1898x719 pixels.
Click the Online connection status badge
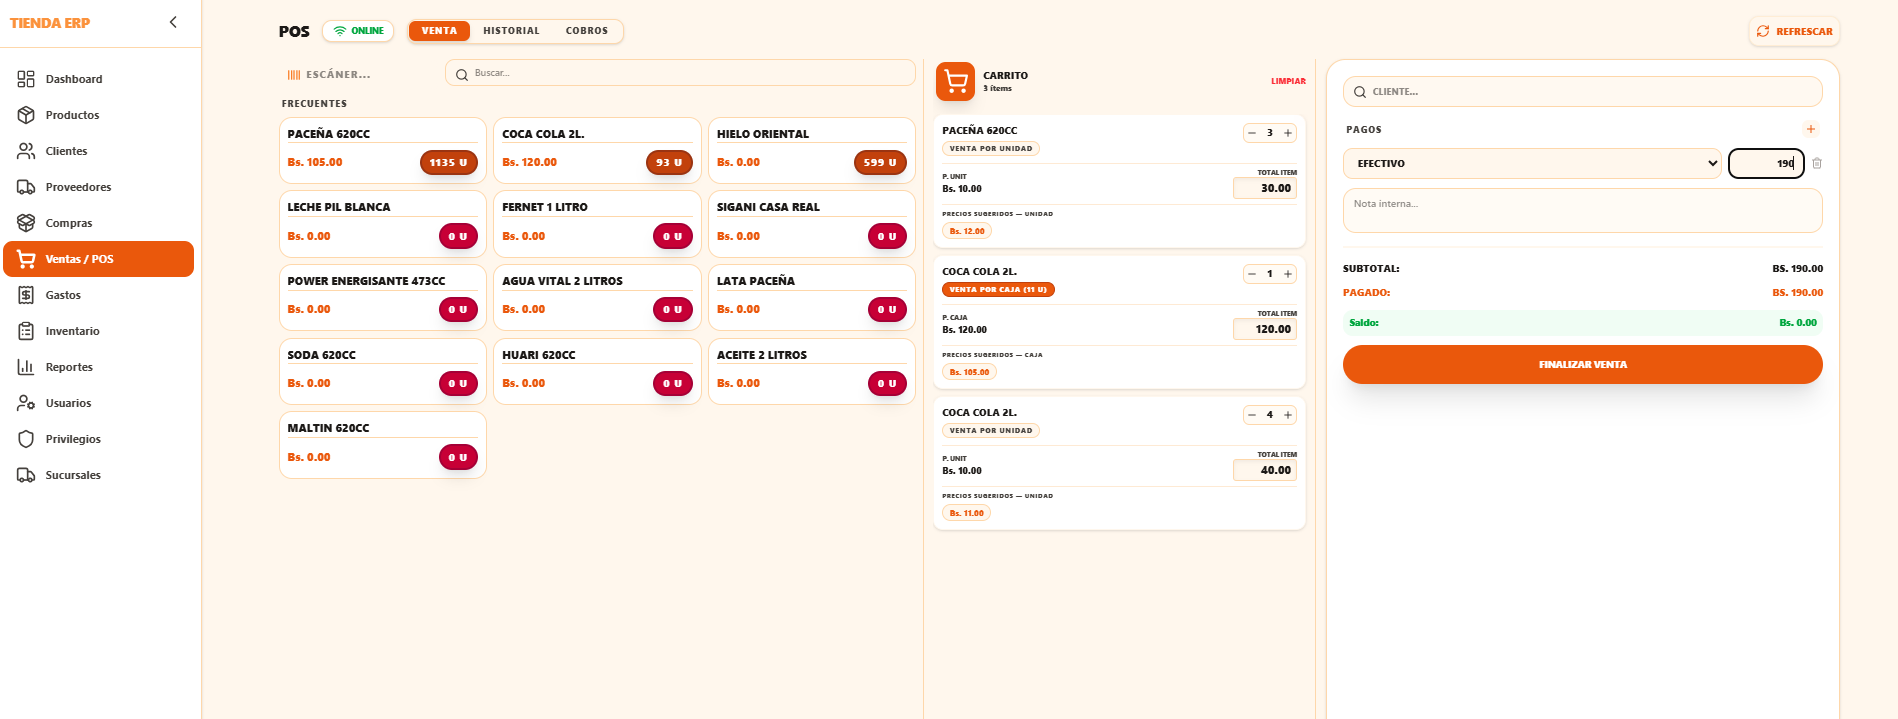click(358, 31)
